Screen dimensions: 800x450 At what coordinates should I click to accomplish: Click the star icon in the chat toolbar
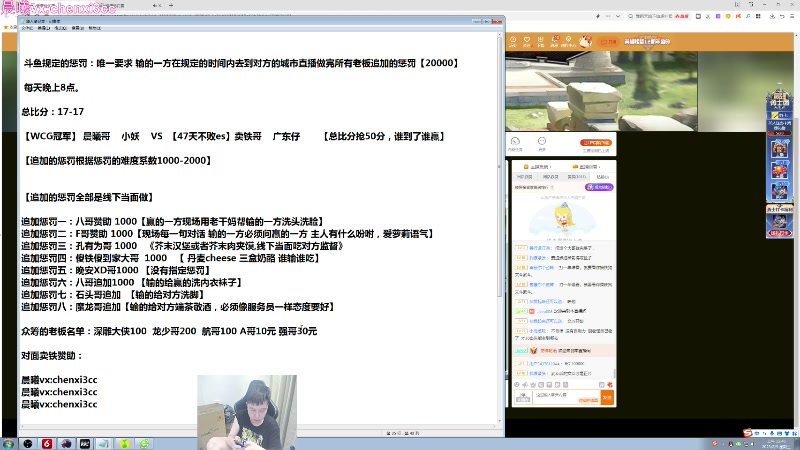pyautogui.click(x=533, y=385)
